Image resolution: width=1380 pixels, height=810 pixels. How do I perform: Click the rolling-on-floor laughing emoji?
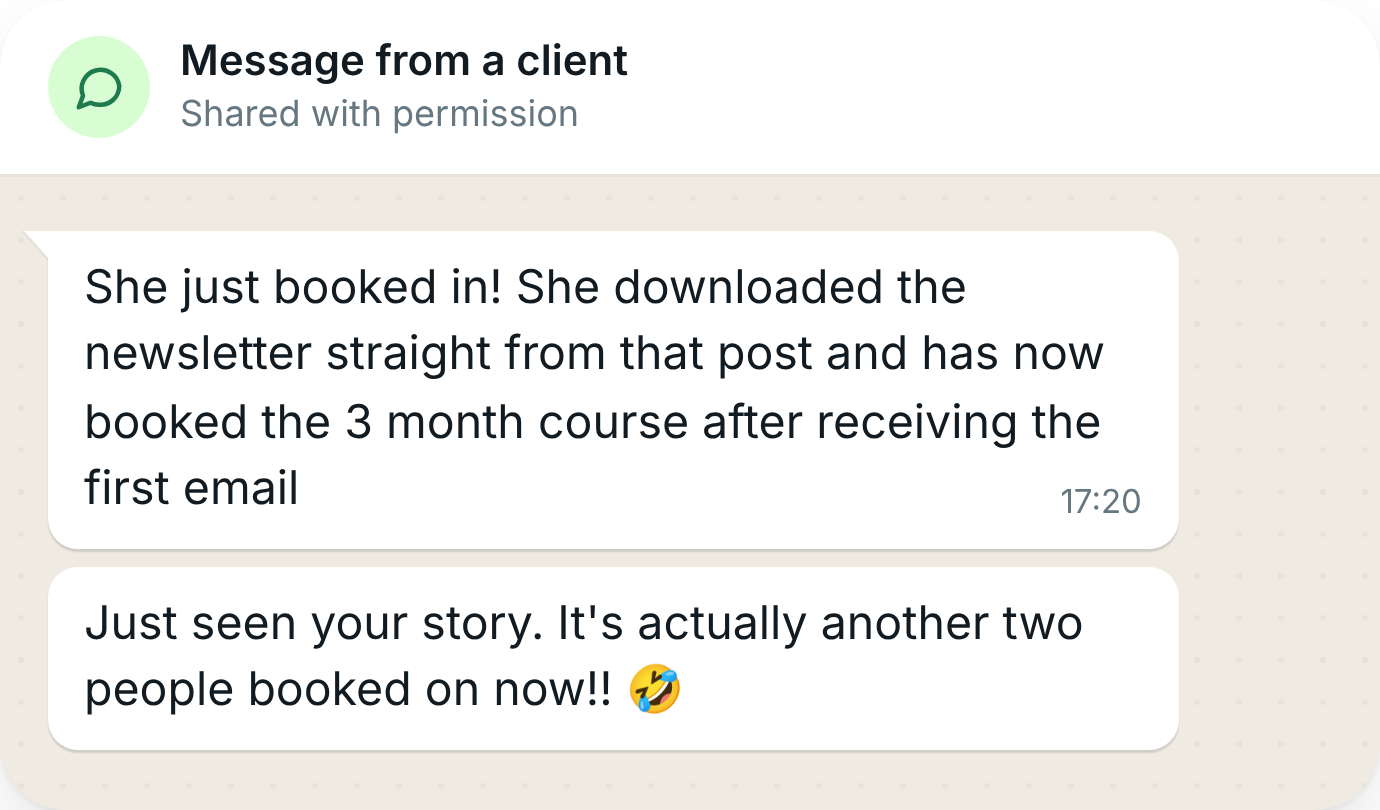click(655, 690)
